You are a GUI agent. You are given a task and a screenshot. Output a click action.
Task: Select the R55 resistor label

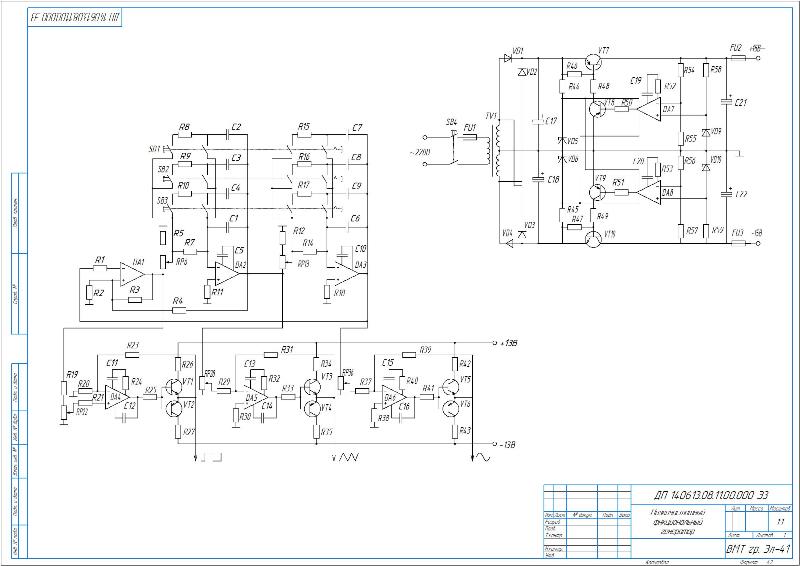point(690,139)
